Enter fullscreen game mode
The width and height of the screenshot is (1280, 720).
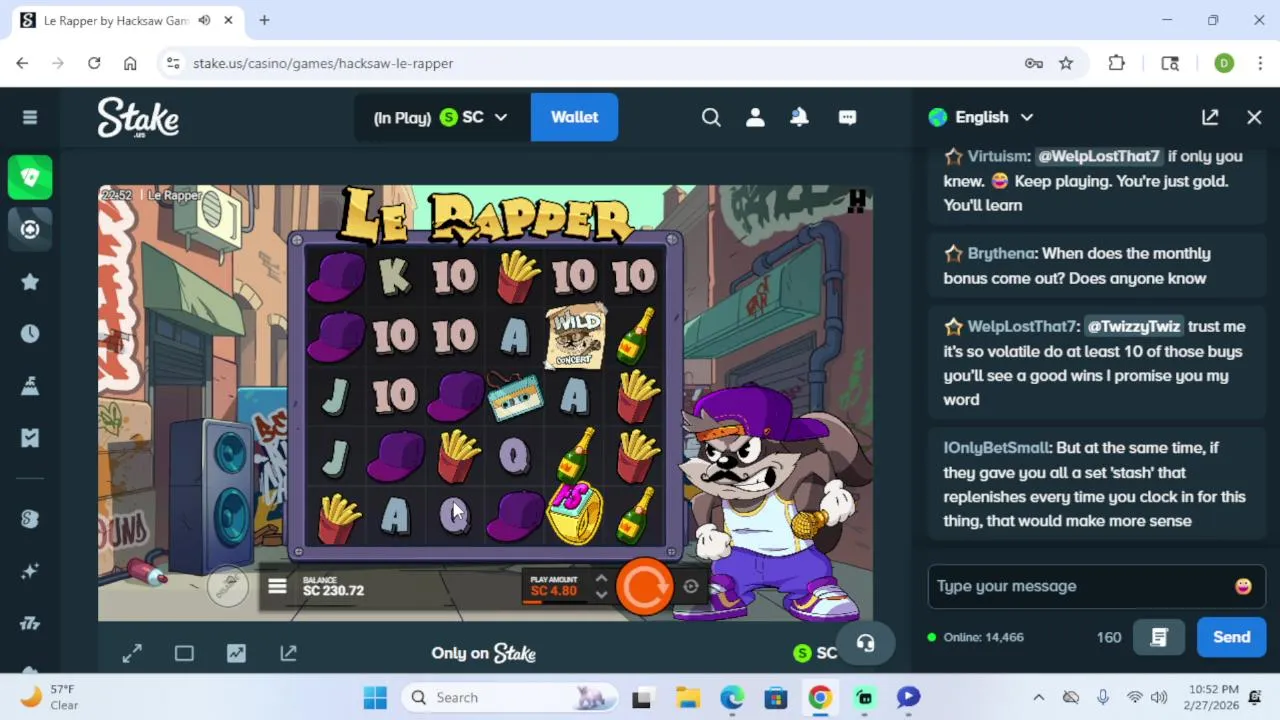(x=132, y=653)
